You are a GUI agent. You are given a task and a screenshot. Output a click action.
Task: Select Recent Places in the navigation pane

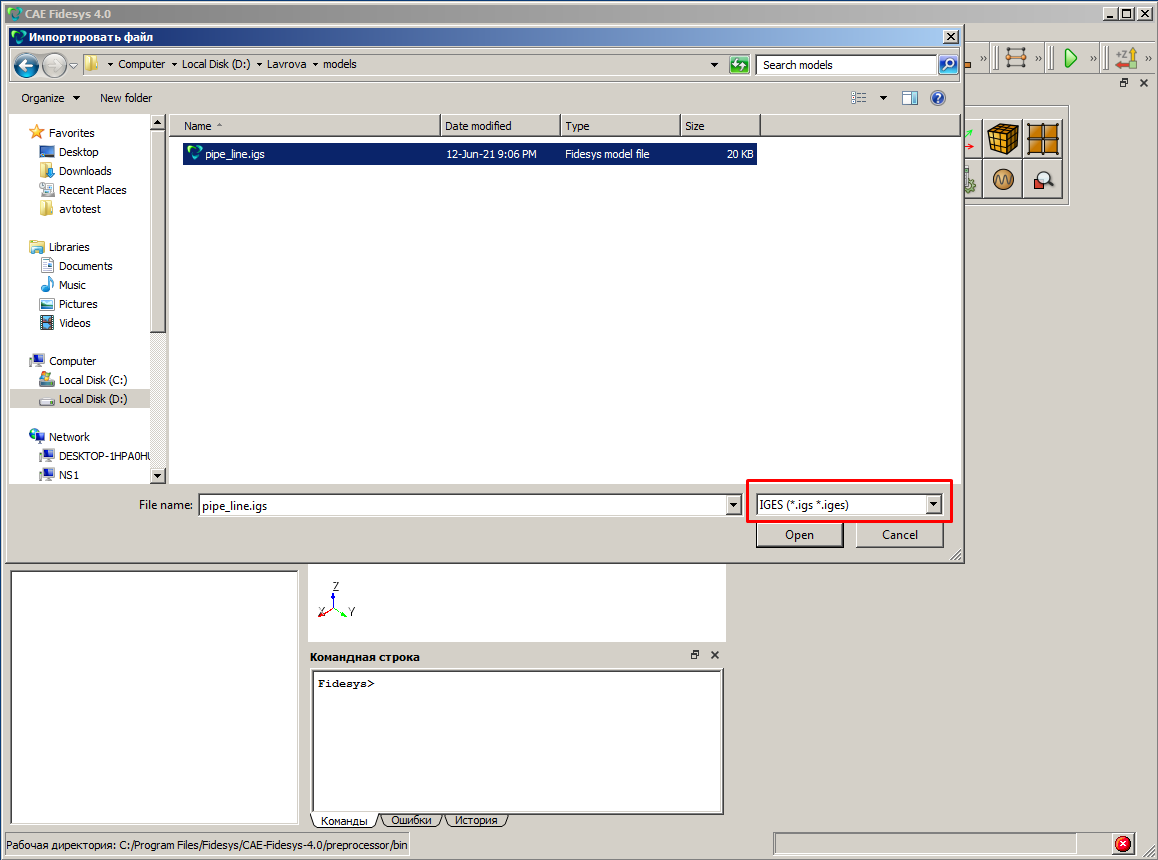(92, 190)
